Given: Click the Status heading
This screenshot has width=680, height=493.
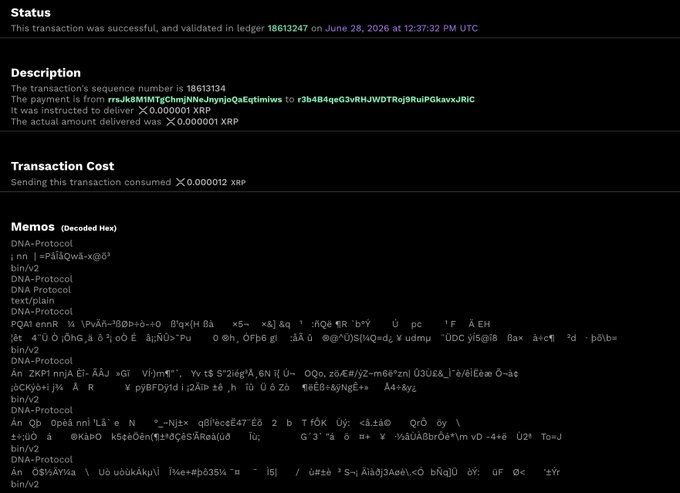Looking at the screenshot, I should pyautogui.click(x=31, y=13).
